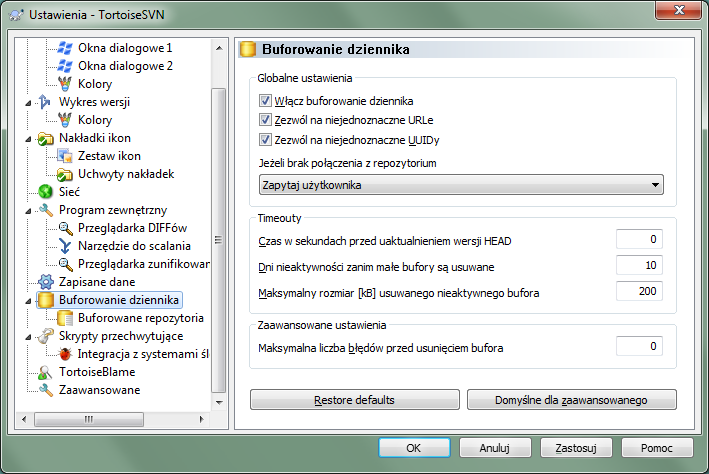The width and height of the screenshot is (709, 474).
Task: Select Buforowane repozytoria in tree
Action: coord(141,318)
